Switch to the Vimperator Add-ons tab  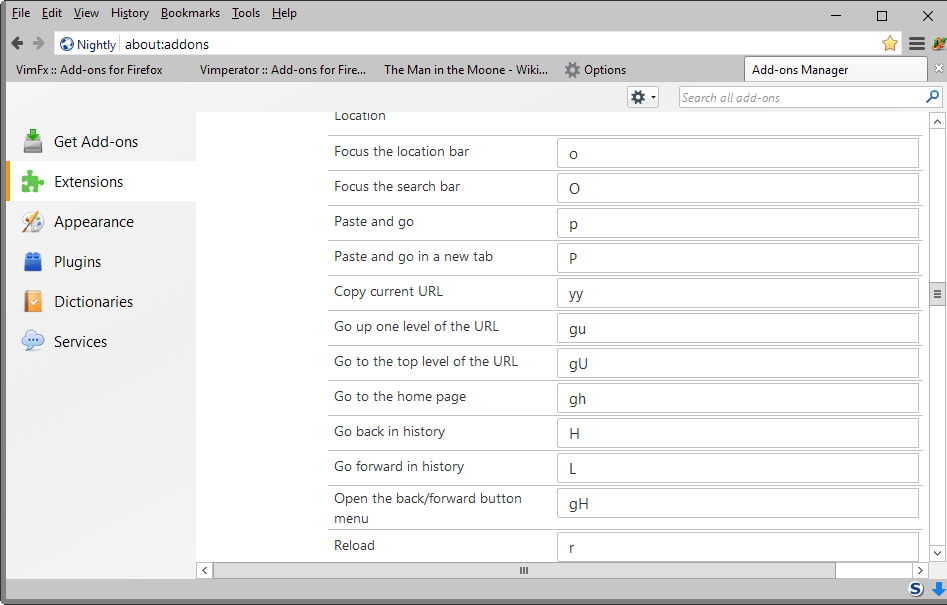[283, 69]
